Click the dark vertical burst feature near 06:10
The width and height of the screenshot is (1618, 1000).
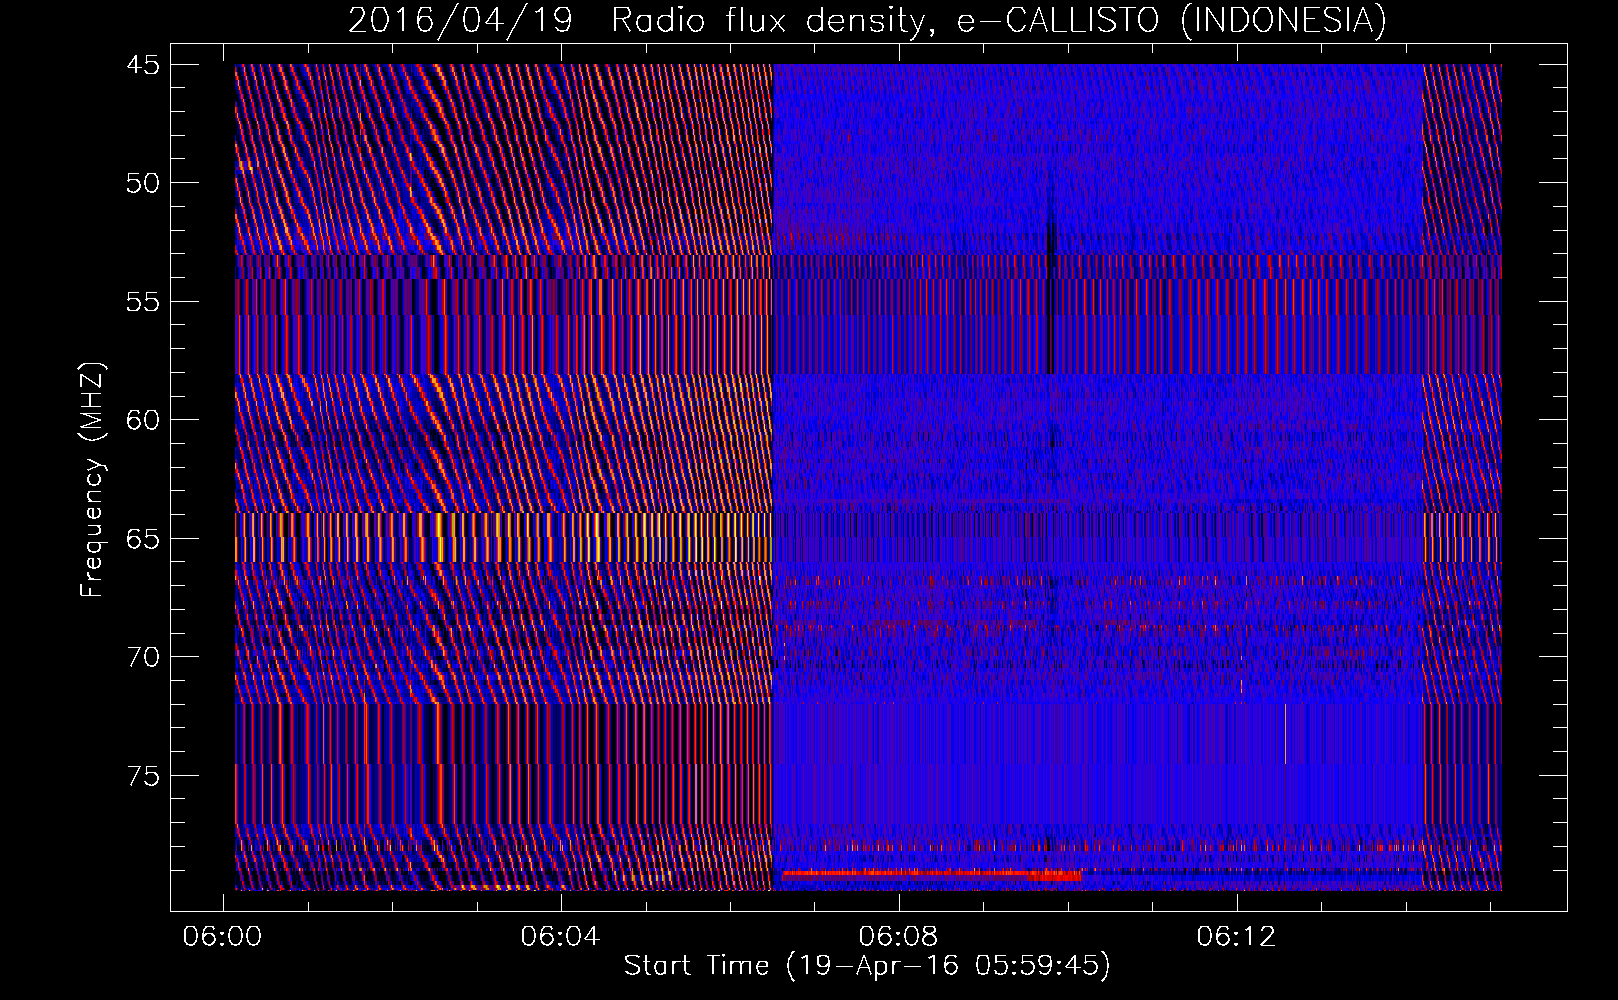click(x=1050, y=275)
